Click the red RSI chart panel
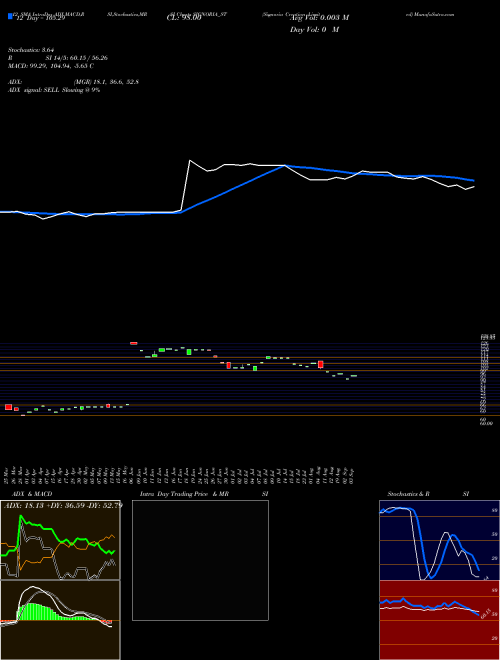 pyautogui.click(x=439, y=620)
